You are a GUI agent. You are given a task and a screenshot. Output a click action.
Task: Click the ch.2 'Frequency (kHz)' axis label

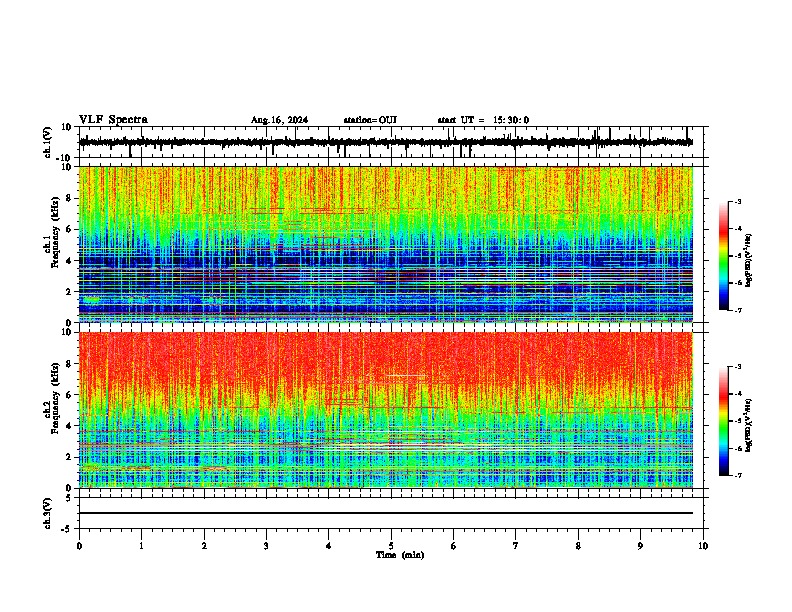pos(55,398)
